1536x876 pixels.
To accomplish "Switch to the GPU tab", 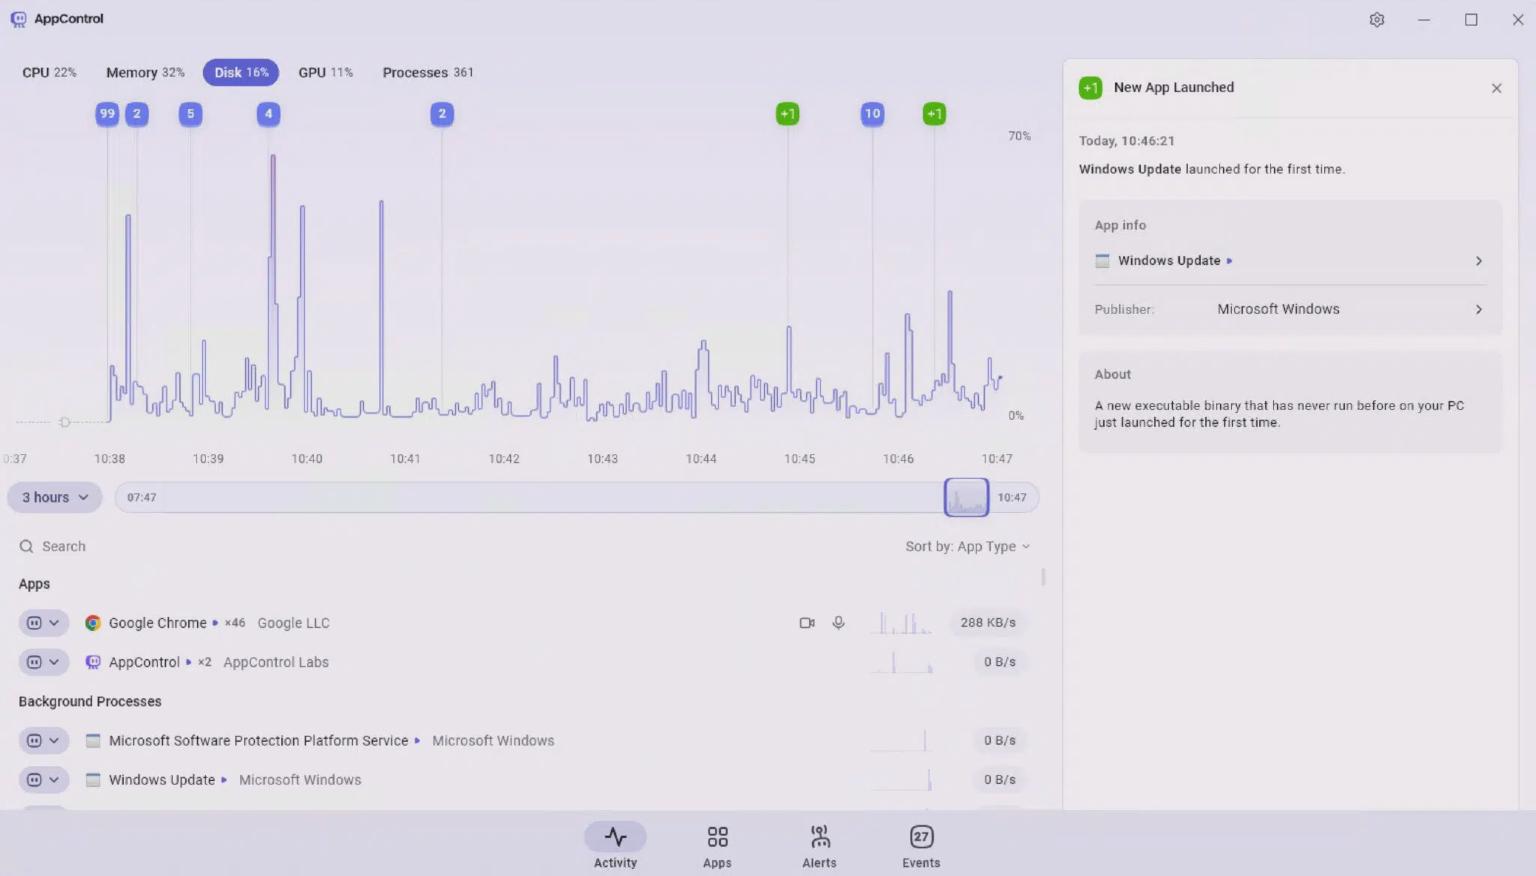I will pos(325,72).
